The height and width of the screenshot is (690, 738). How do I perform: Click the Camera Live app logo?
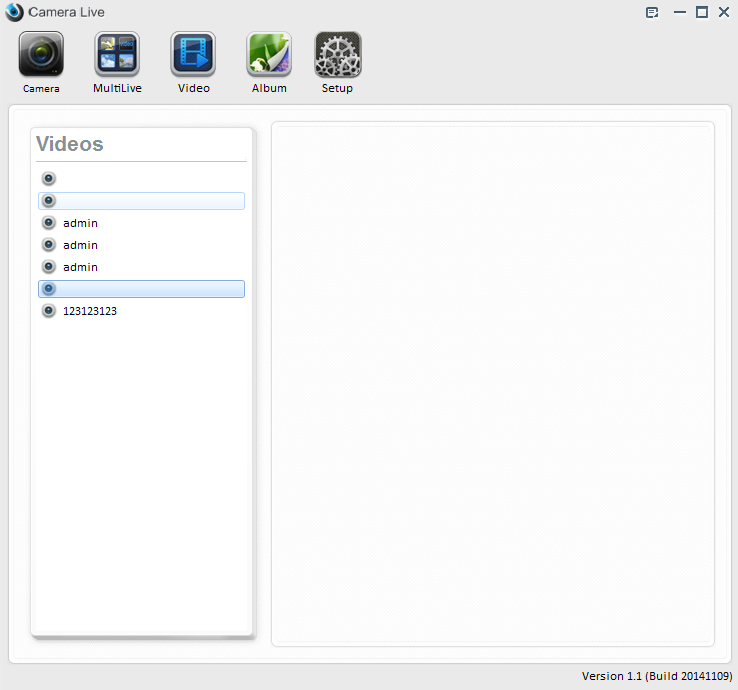click(x=14, y=12)
